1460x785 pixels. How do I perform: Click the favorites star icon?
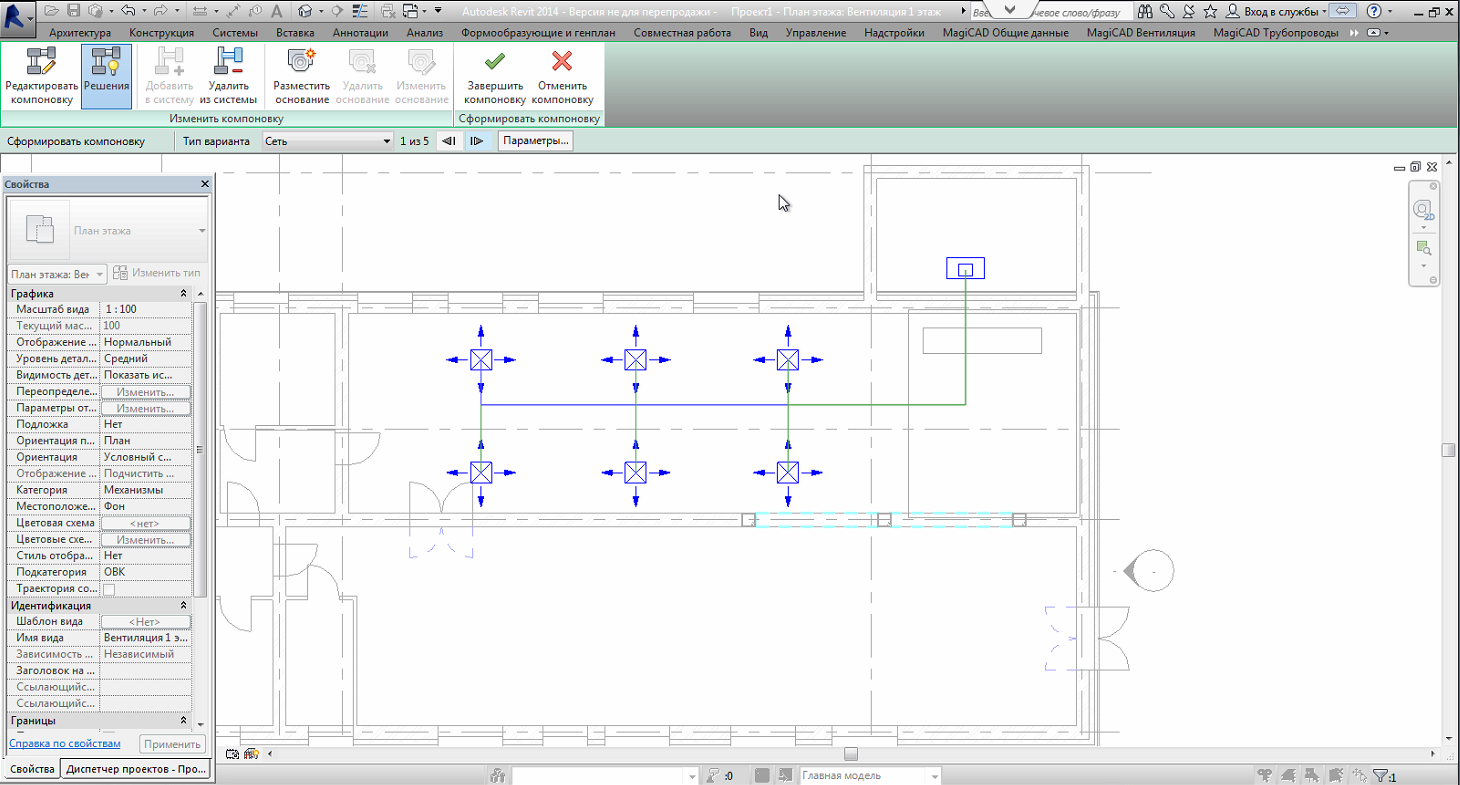[x=1210, y=11]
